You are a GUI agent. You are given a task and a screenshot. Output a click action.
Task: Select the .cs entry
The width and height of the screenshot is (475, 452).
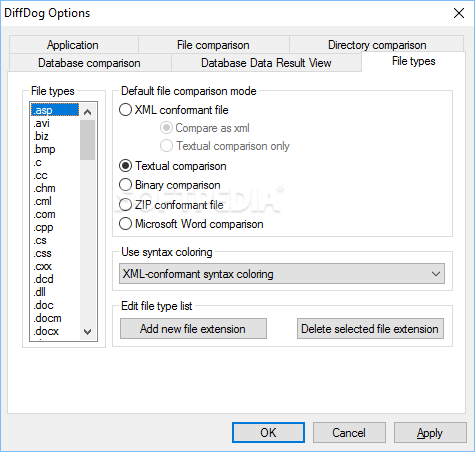pos(55,240)
